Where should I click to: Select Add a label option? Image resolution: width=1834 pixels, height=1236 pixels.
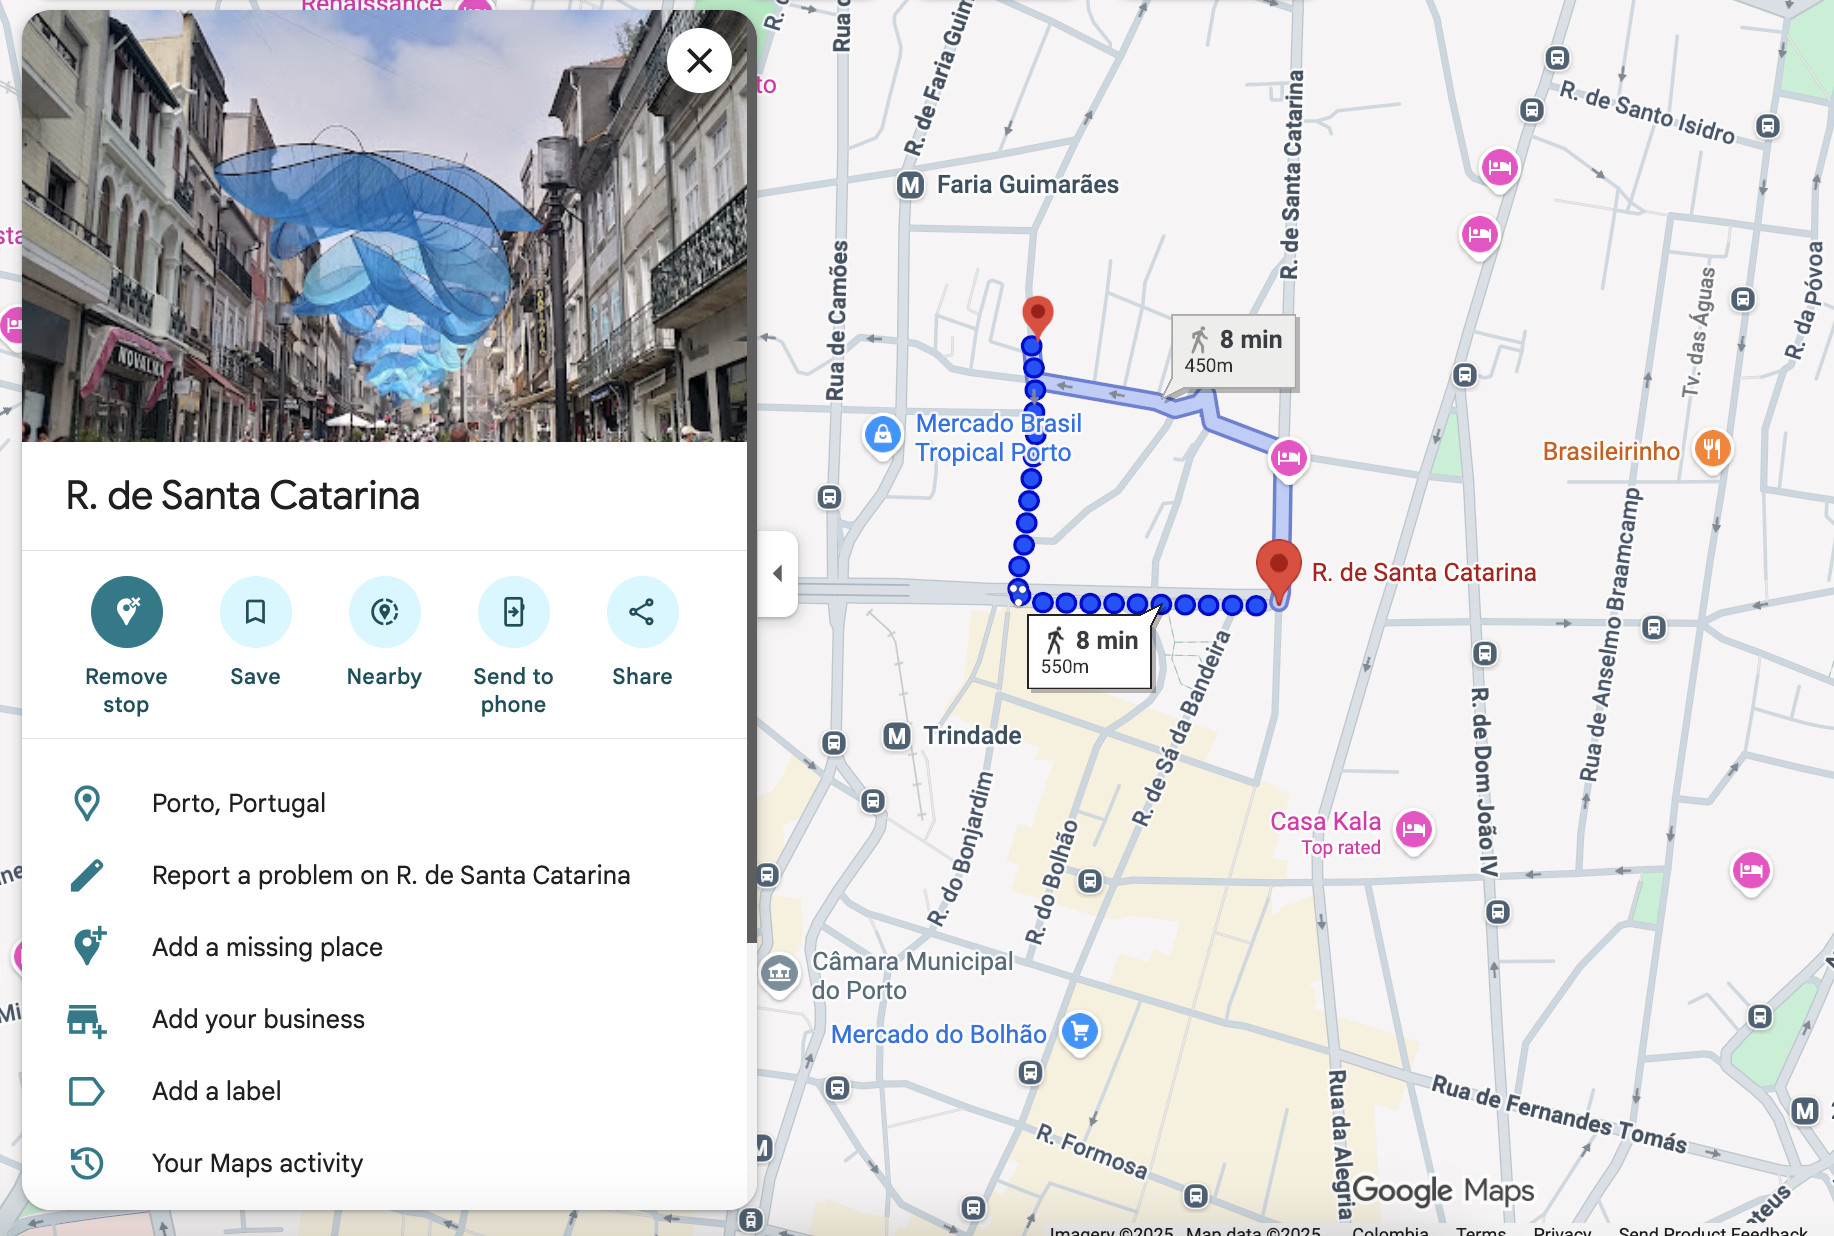pyautogui.click(x=216, y=1091)
